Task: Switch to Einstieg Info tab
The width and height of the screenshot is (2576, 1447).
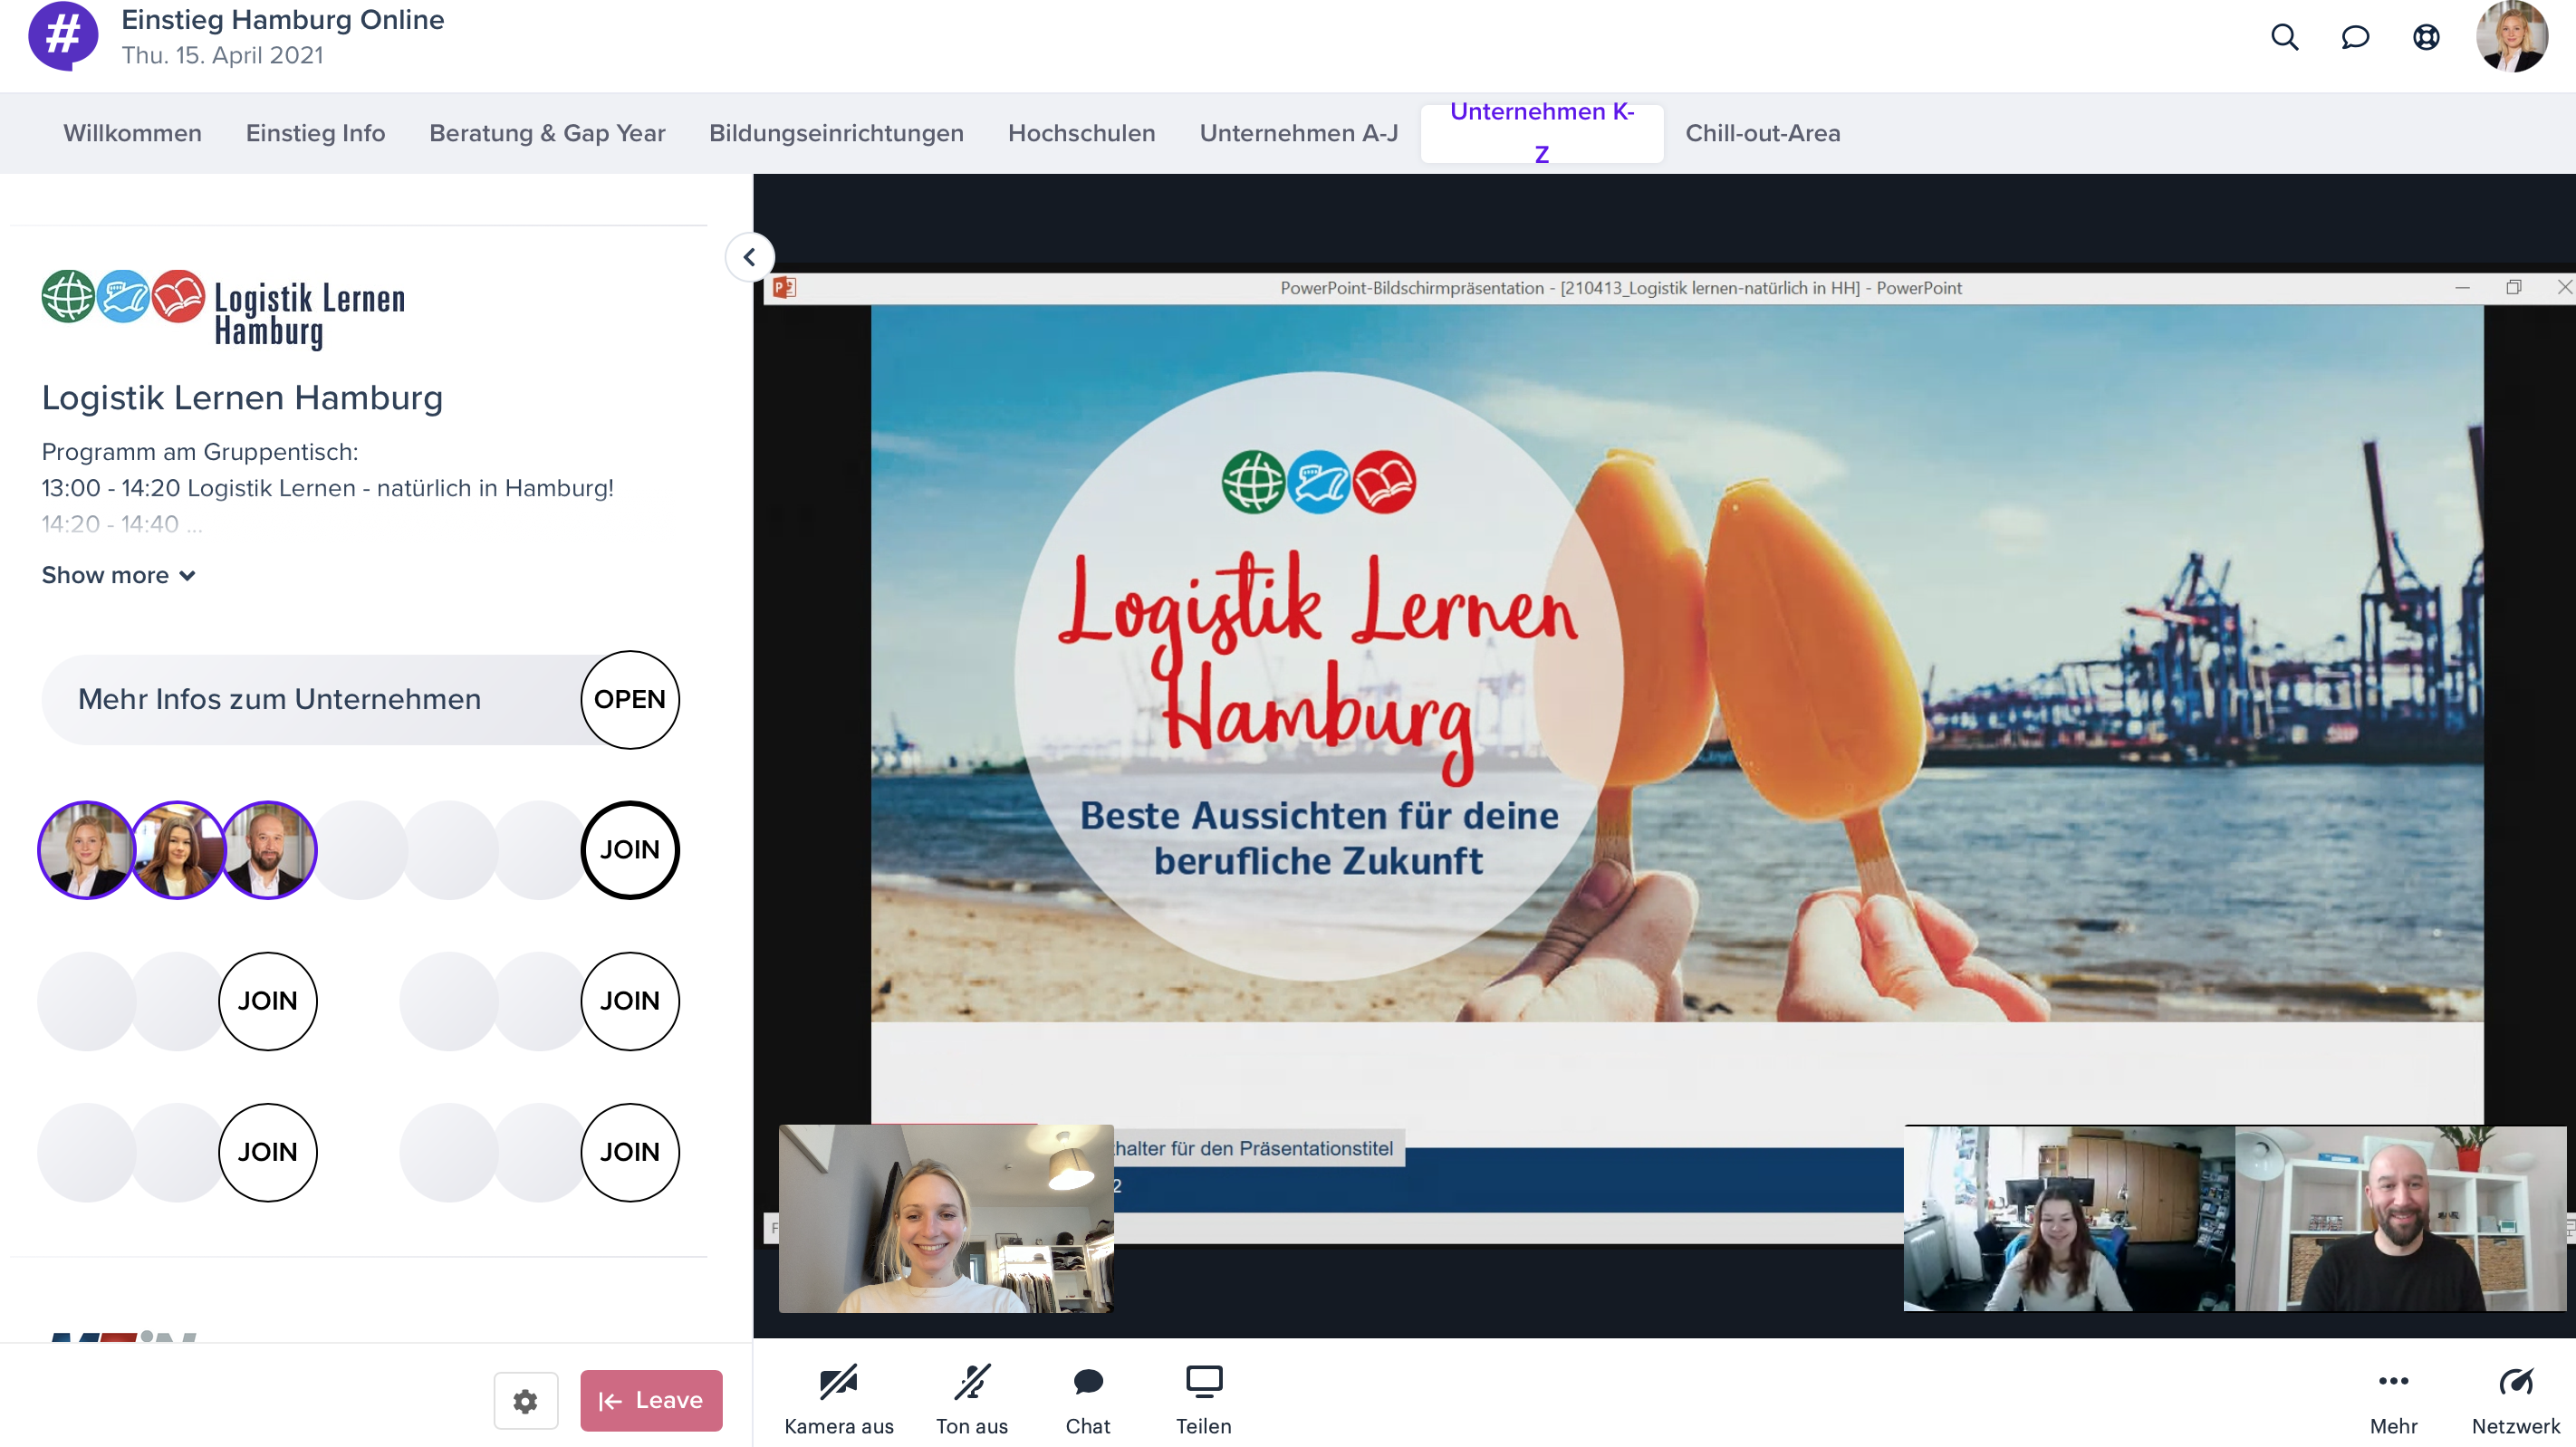Action: pos(315,133)
